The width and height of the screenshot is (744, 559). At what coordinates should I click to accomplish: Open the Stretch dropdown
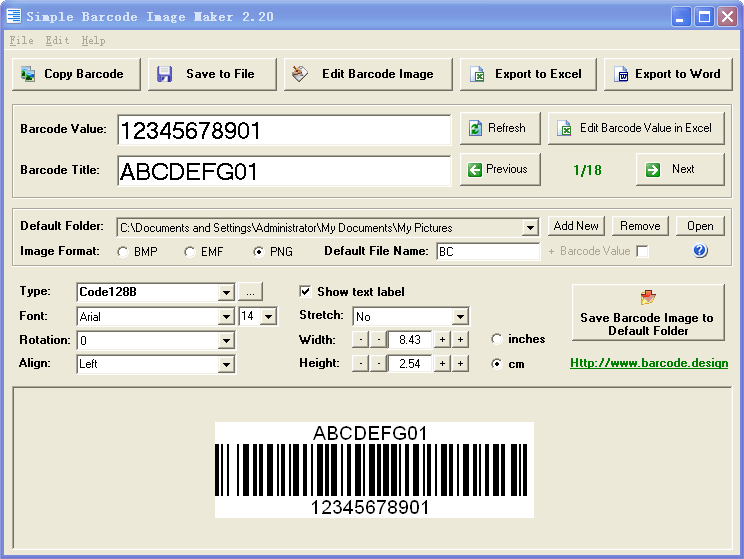(460, 317)
